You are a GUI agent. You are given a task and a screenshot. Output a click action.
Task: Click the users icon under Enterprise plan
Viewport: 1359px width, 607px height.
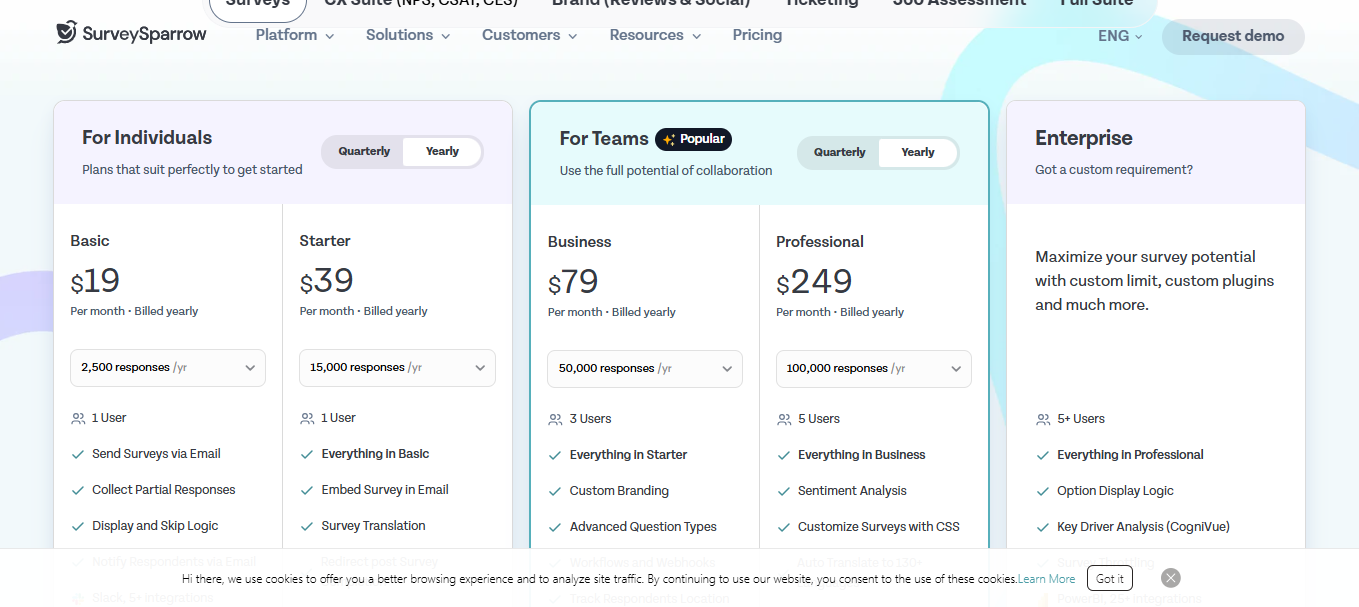click(x=1043, y=419)
